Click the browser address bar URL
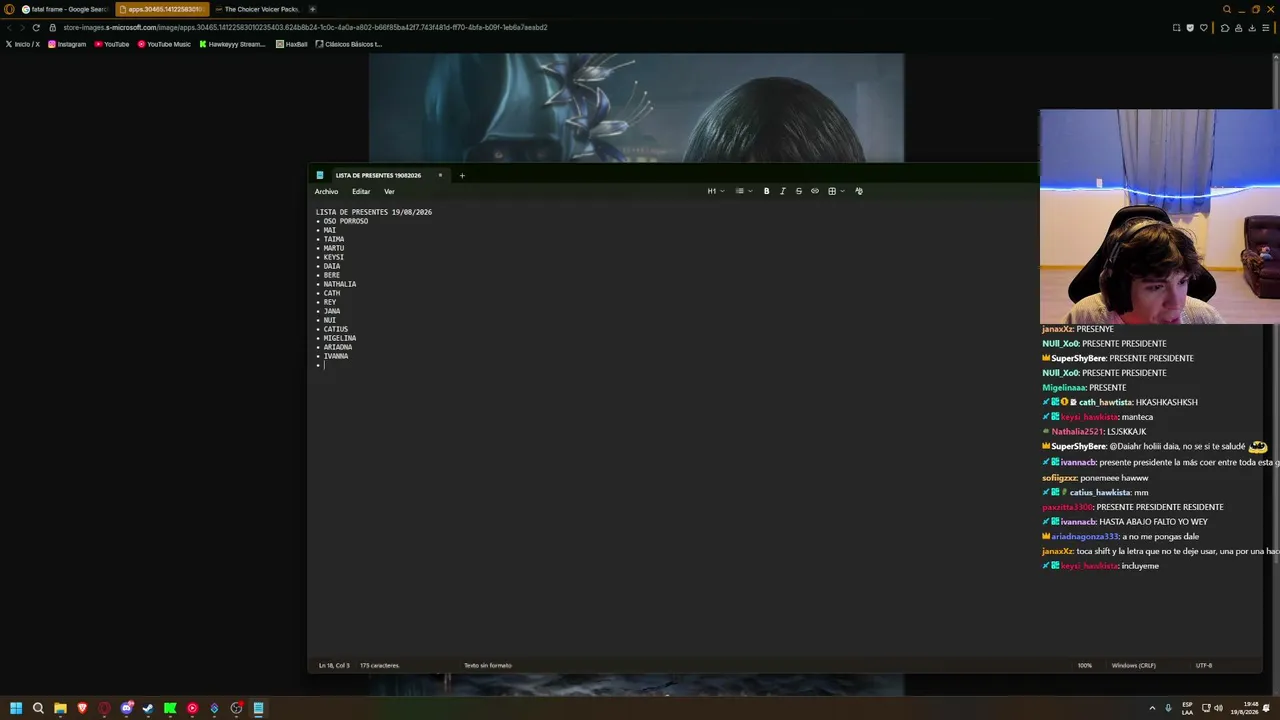Screen dimensions: 1280x720 tap(305, 27)
